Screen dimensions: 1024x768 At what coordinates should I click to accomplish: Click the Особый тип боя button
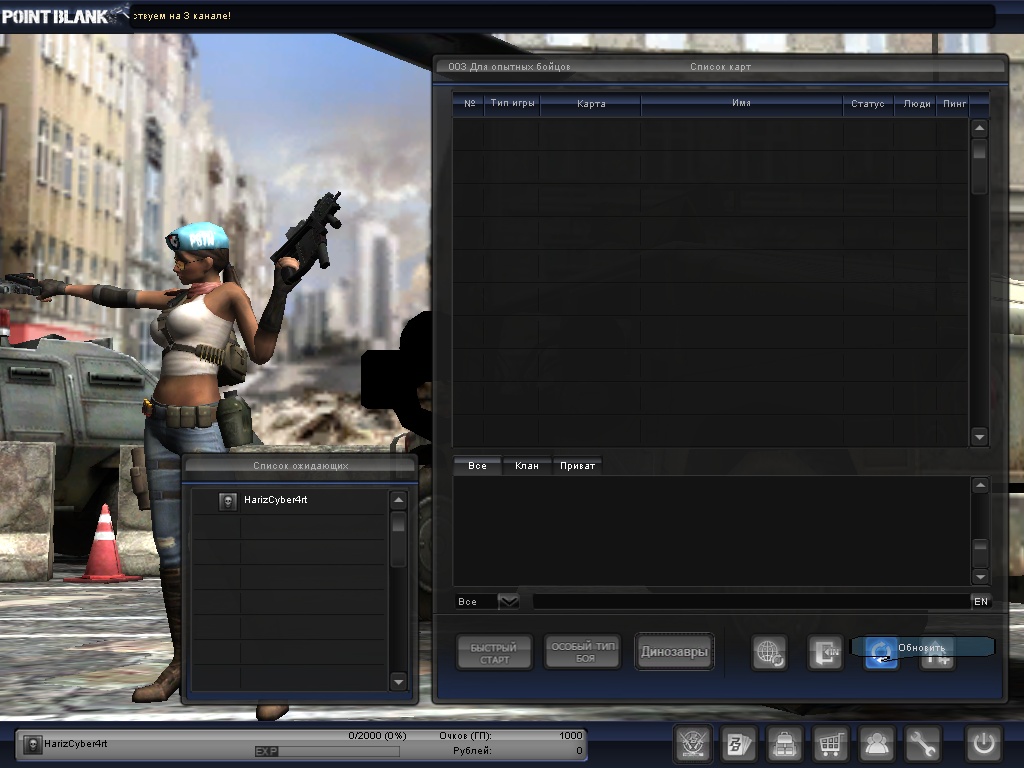point(583,651)
